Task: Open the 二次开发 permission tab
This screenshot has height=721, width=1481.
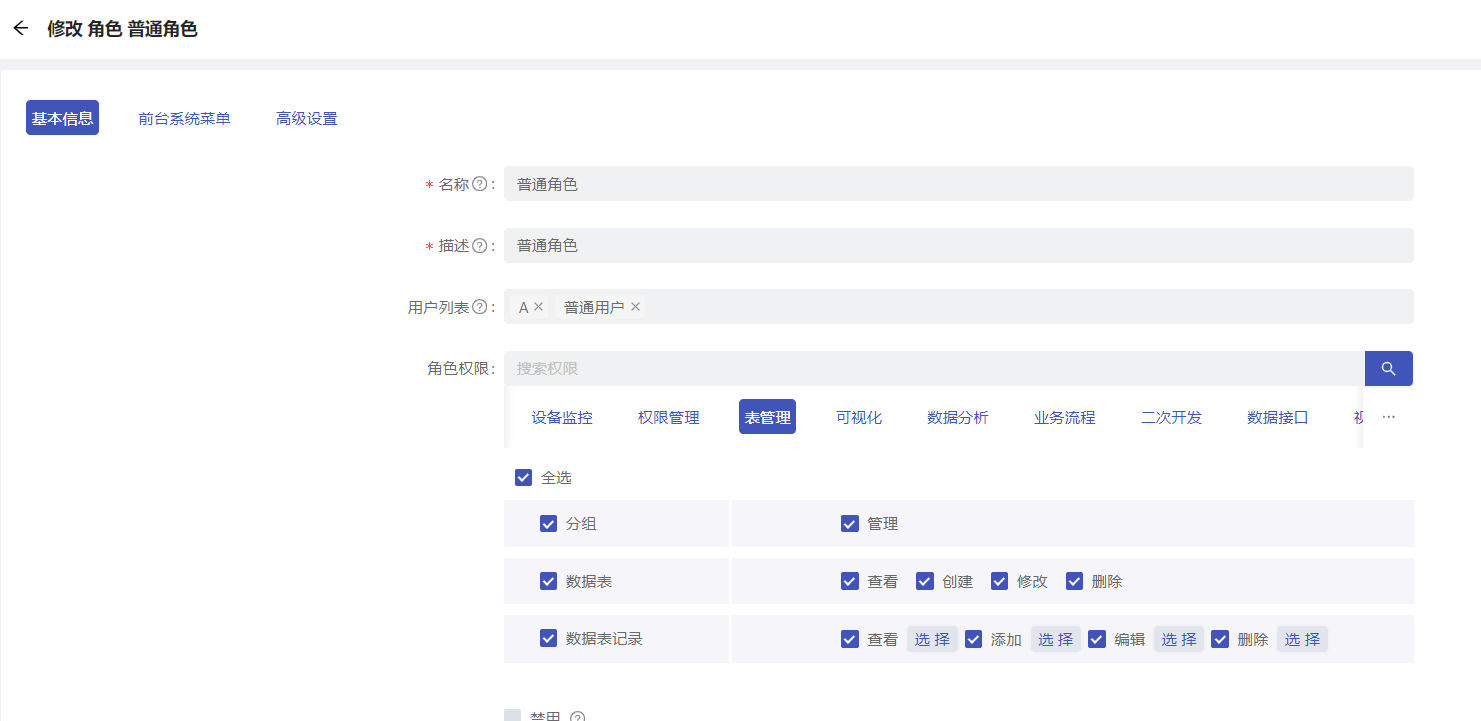Action: (1171, 417)
